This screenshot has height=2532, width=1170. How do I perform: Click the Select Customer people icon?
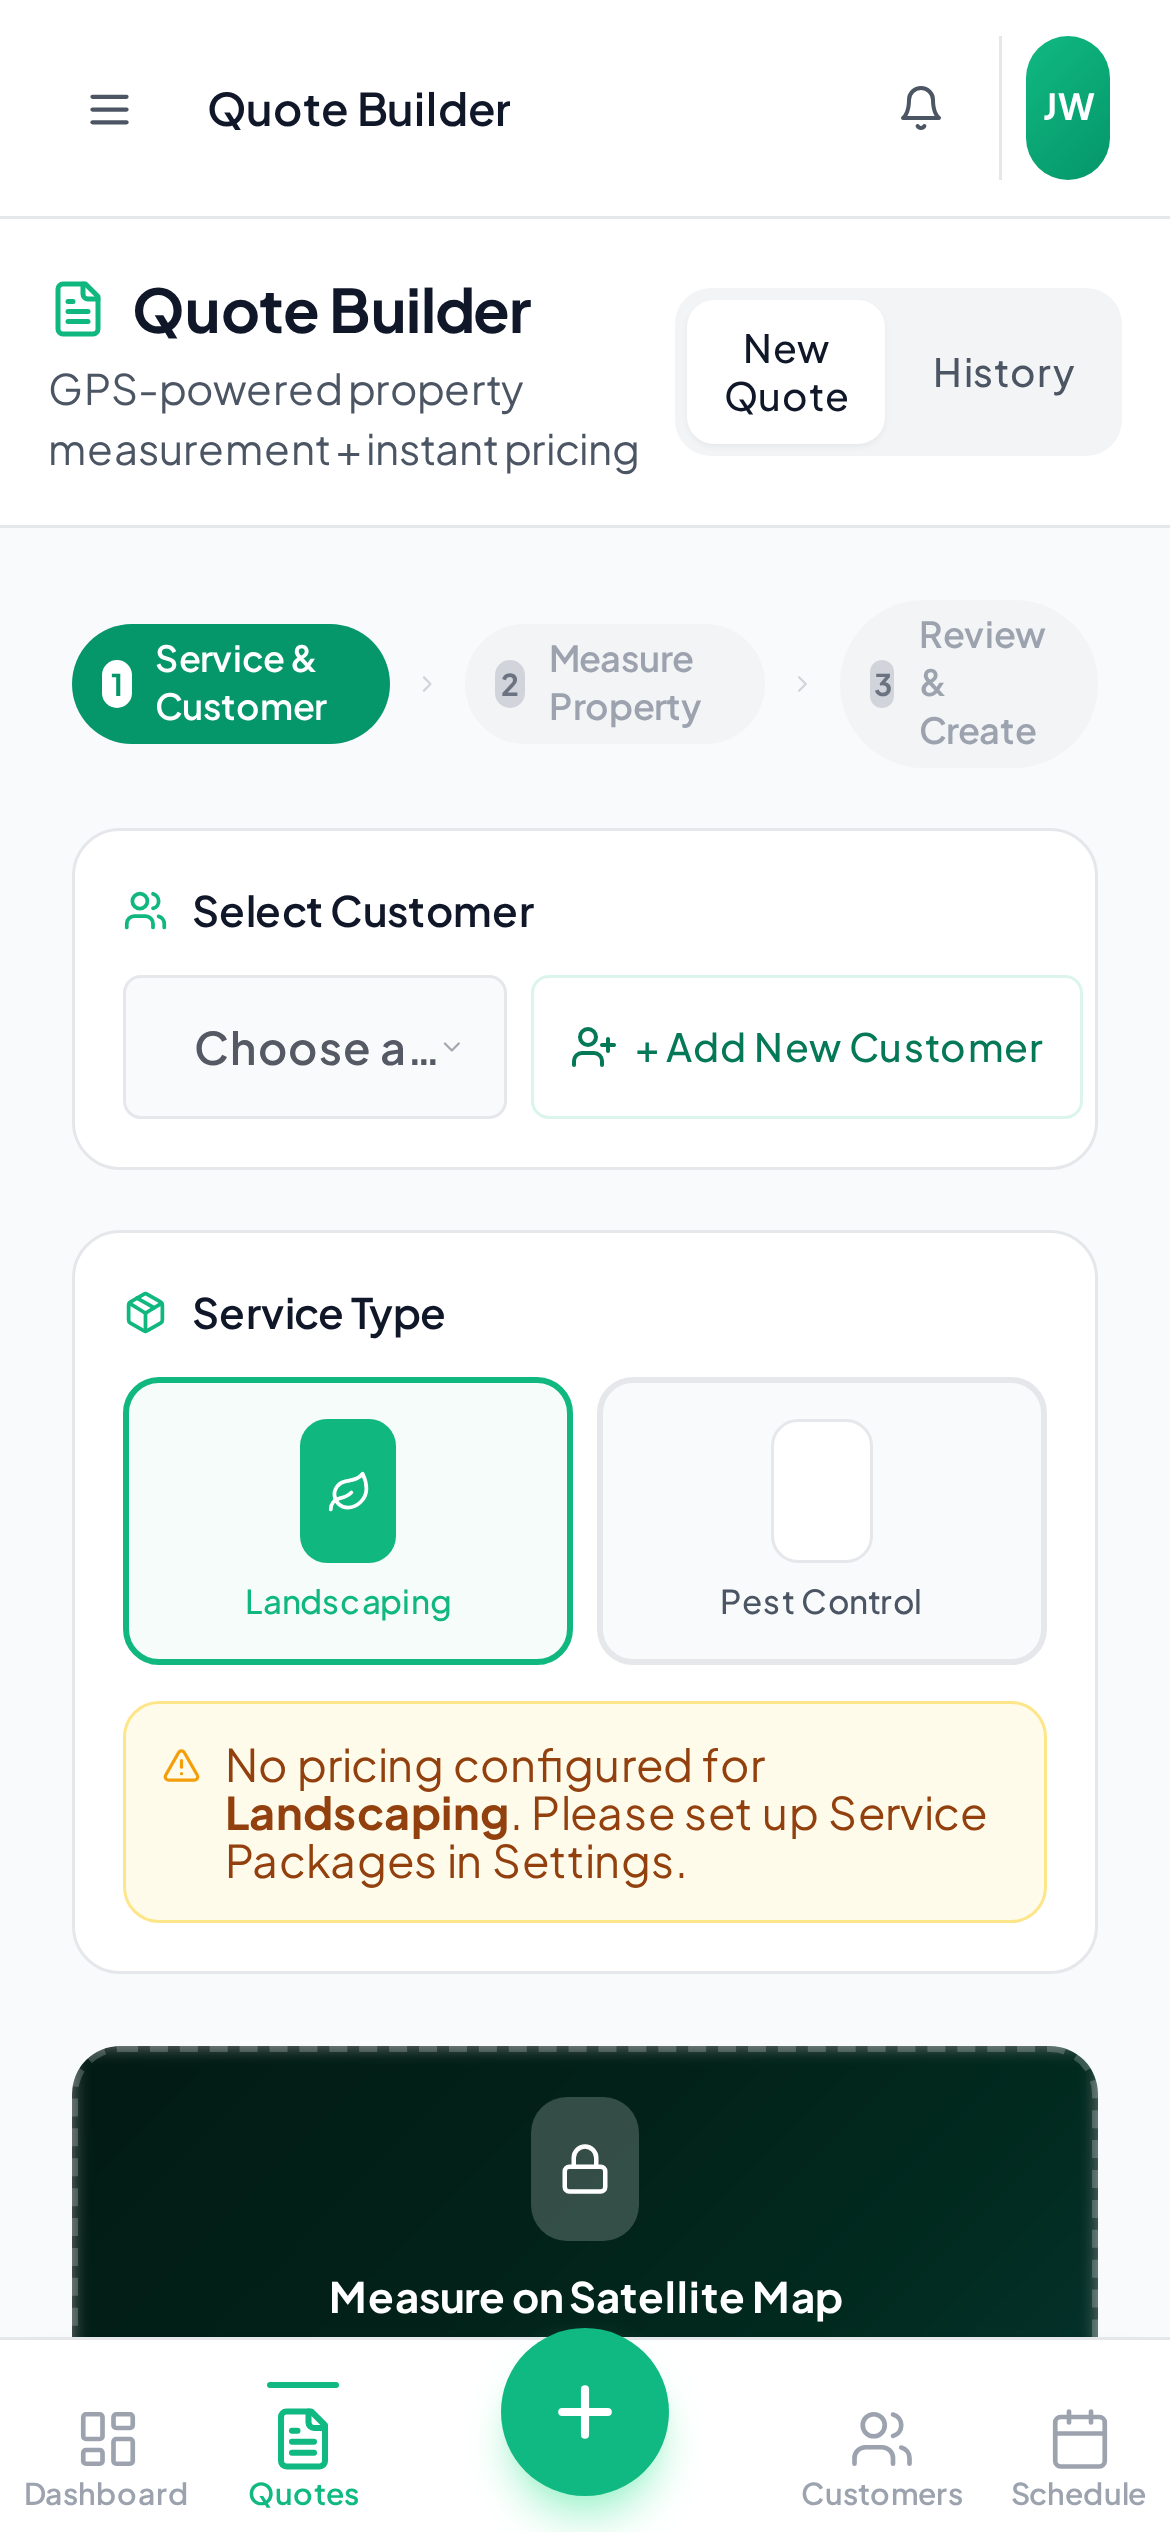tap(145, 910)
